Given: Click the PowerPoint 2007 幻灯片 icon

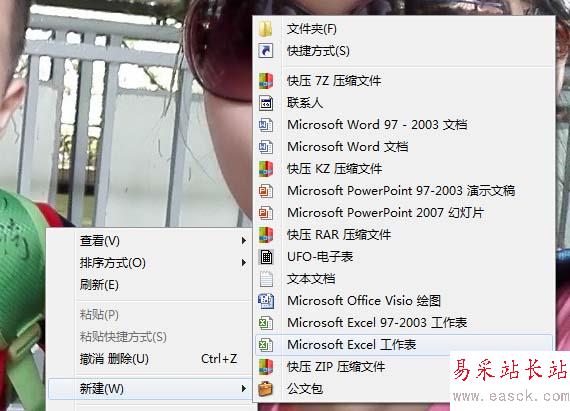Looking at the screenshot, I should click(x=266, y=213).
